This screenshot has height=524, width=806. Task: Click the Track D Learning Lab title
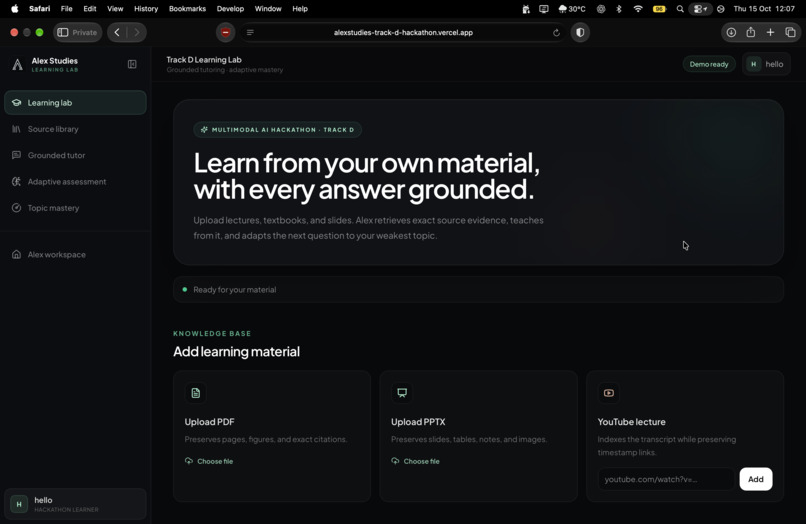204,60
